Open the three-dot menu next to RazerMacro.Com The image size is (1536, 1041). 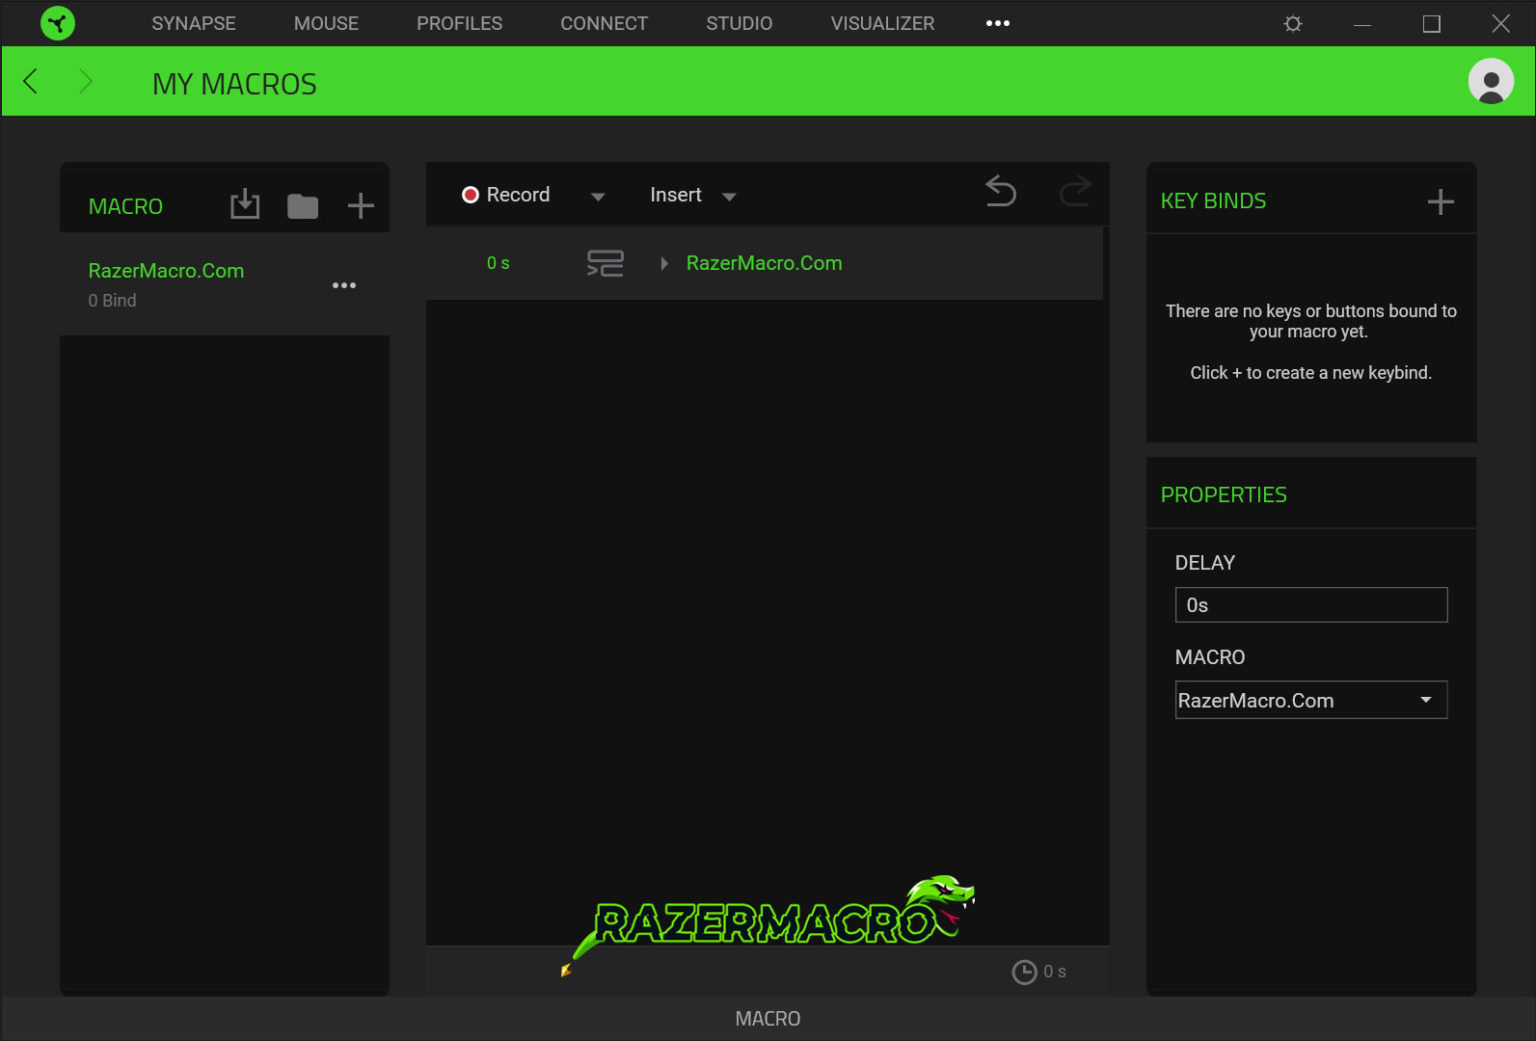[x=344, y=285]
